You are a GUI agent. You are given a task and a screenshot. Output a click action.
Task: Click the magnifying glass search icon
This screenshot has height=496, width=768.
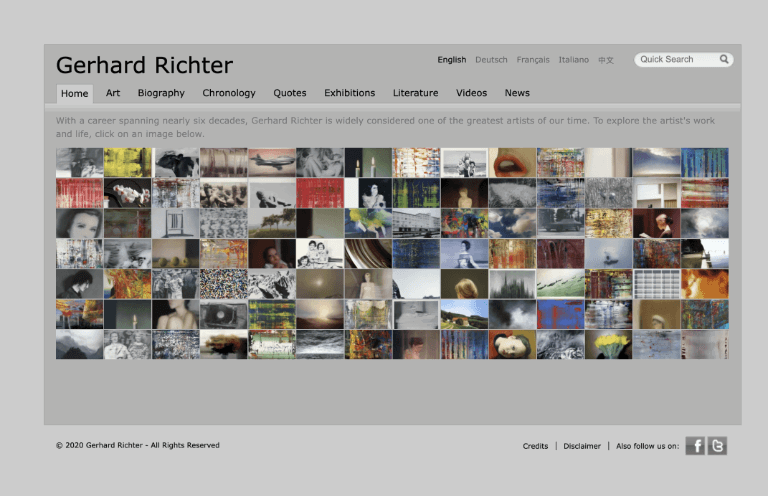pos(724,60)
